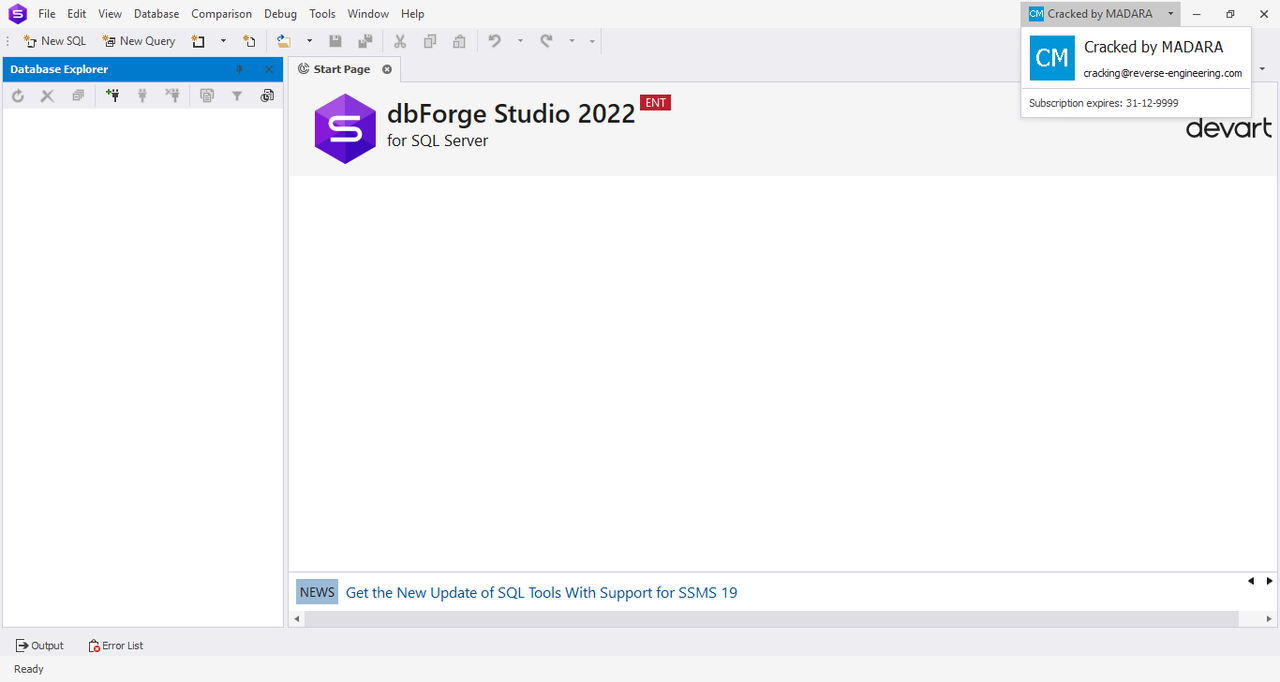Click the account dropdown 'Cracked by MADARA'

1101,14
